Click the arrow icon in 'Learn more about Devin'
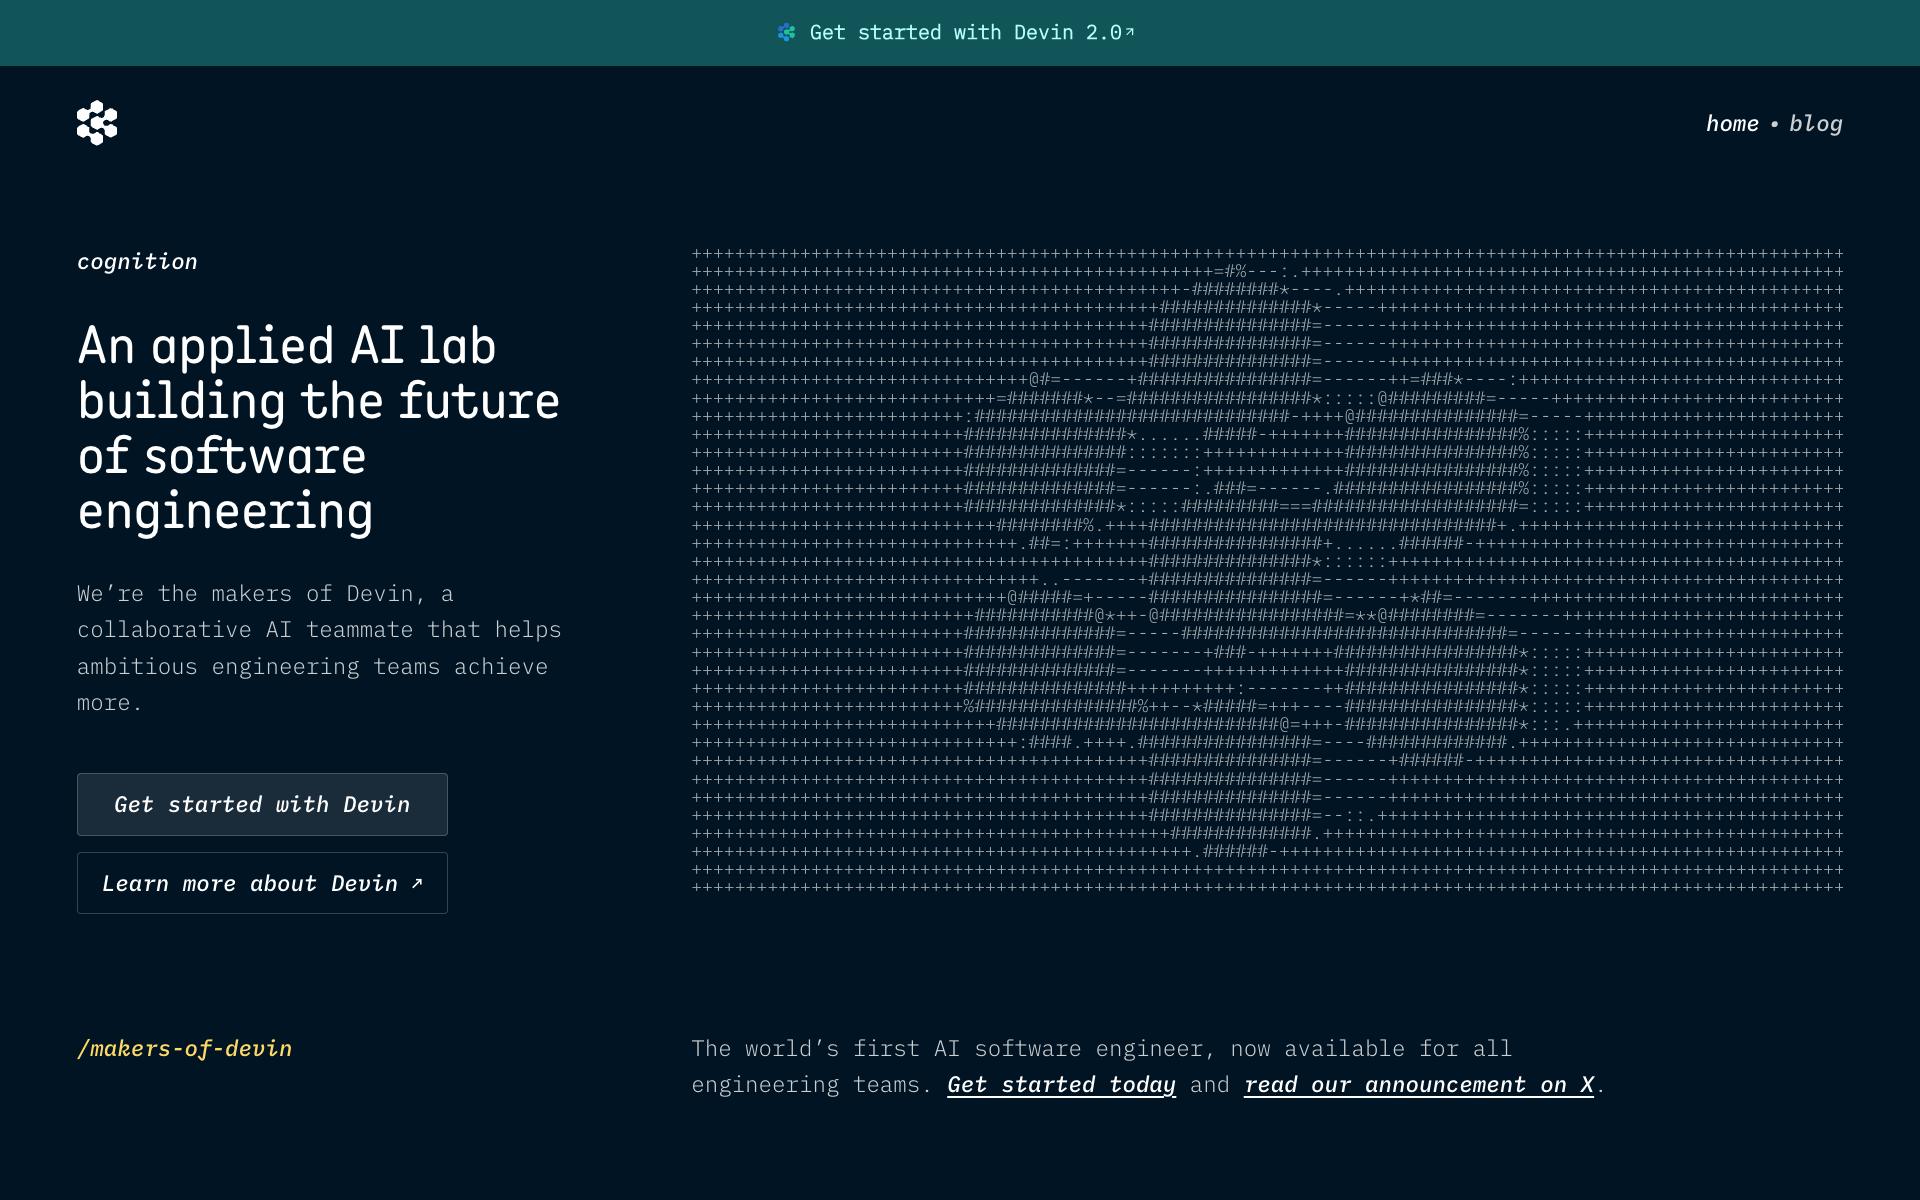The height and width of the screenshot is (1200, 1920). click(x=417, y=882)
